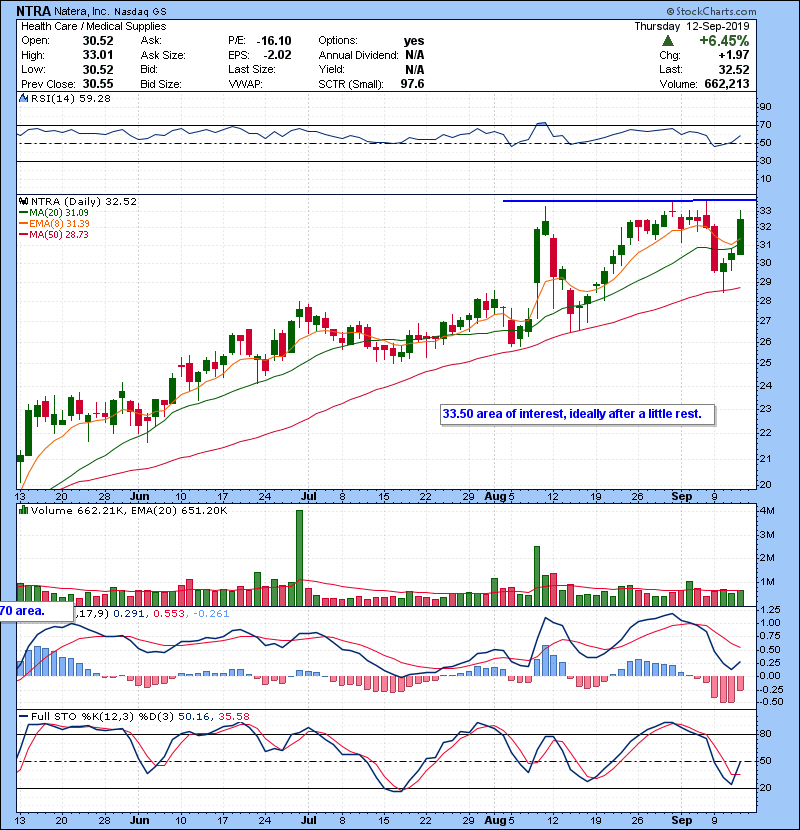Click the tallest volume bar near 4M
Screen dimensions: 800x830
(299, 558)
